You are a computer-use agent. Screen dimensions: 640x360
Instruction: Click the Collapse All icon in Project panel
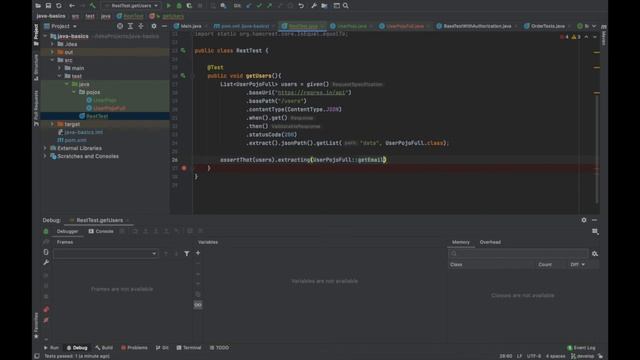(141, 26)
